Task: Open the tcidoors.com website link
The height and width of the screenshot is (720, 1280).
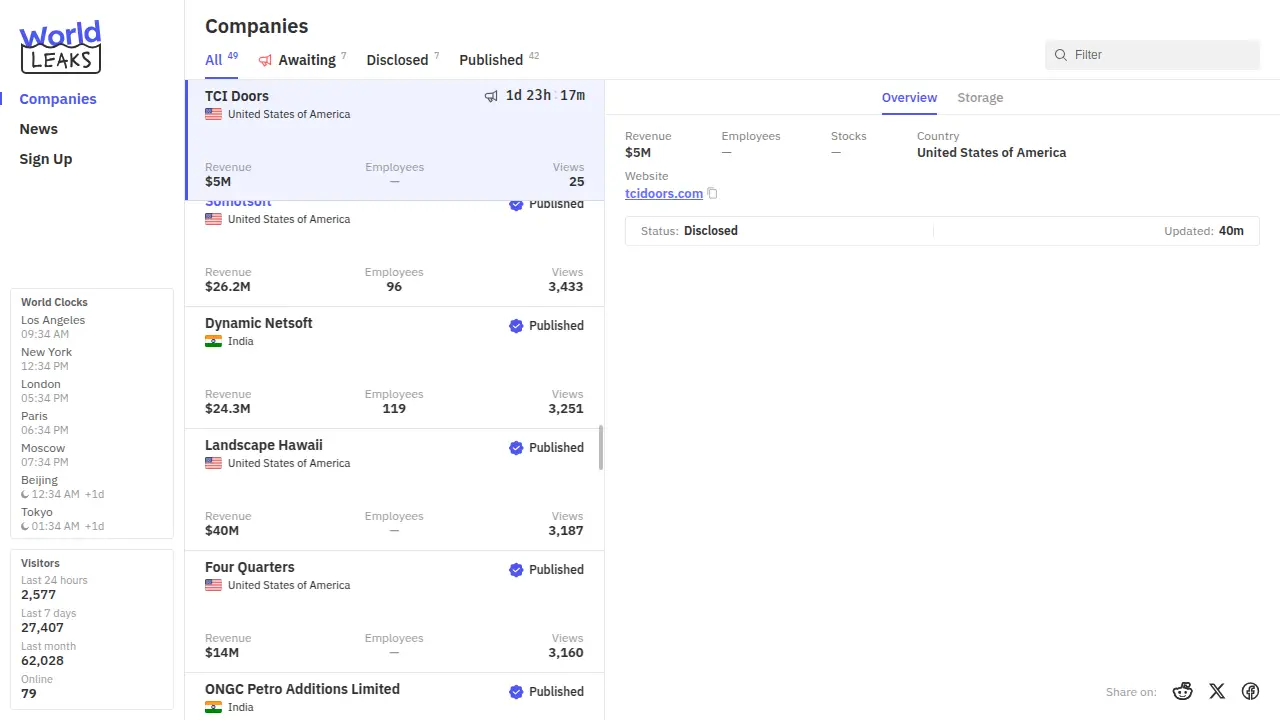Action: tap(663, 194)
